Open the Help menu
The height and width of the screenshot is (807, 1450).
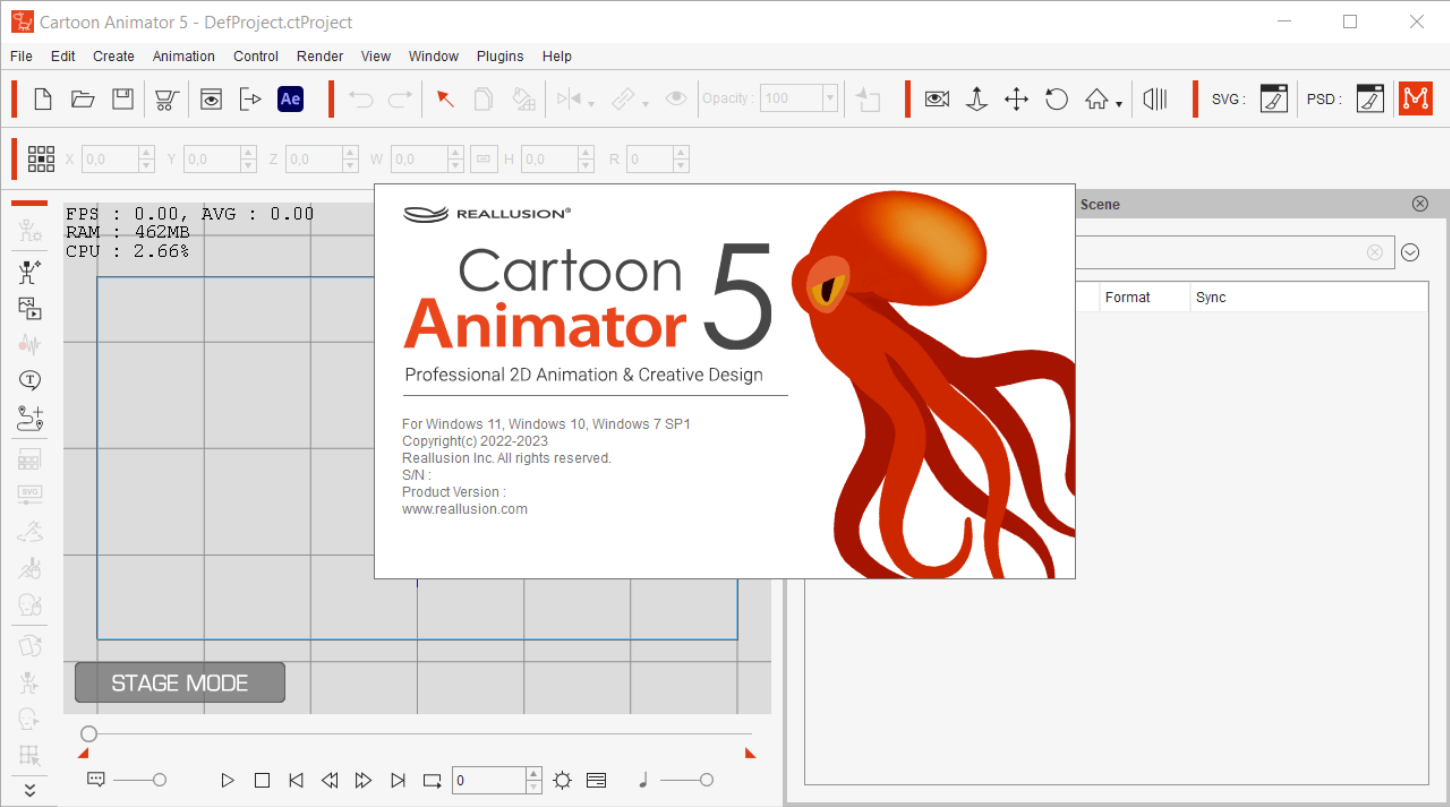[x=557, y=56]
